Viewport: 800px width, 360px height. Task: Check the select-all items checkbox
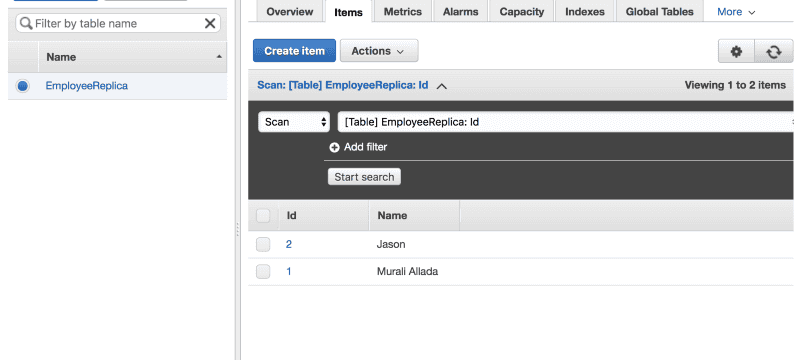pos(263,216)
